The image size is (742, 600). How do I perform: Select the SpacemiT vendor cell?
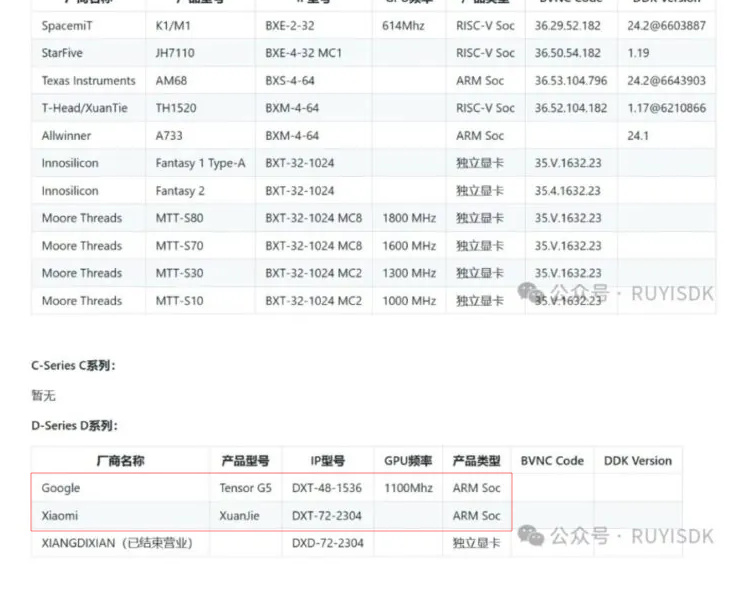(x=67, y=26)
